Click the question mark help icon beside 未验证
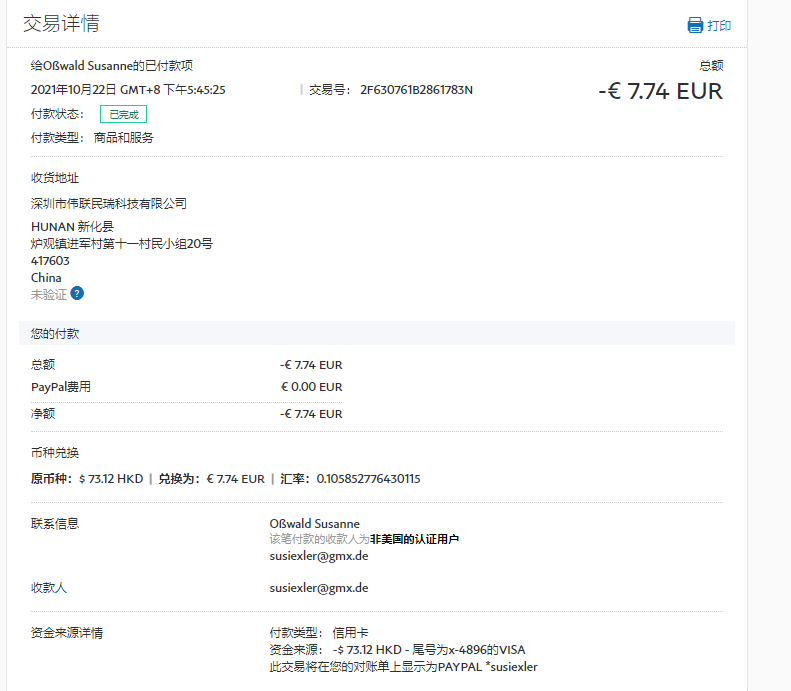 pos(77,294)
